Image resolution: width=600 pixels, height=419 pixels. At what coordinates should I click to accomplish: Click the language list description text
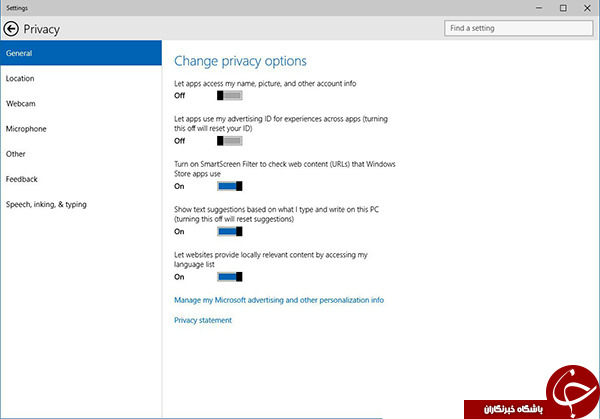(x=271, y=259)
